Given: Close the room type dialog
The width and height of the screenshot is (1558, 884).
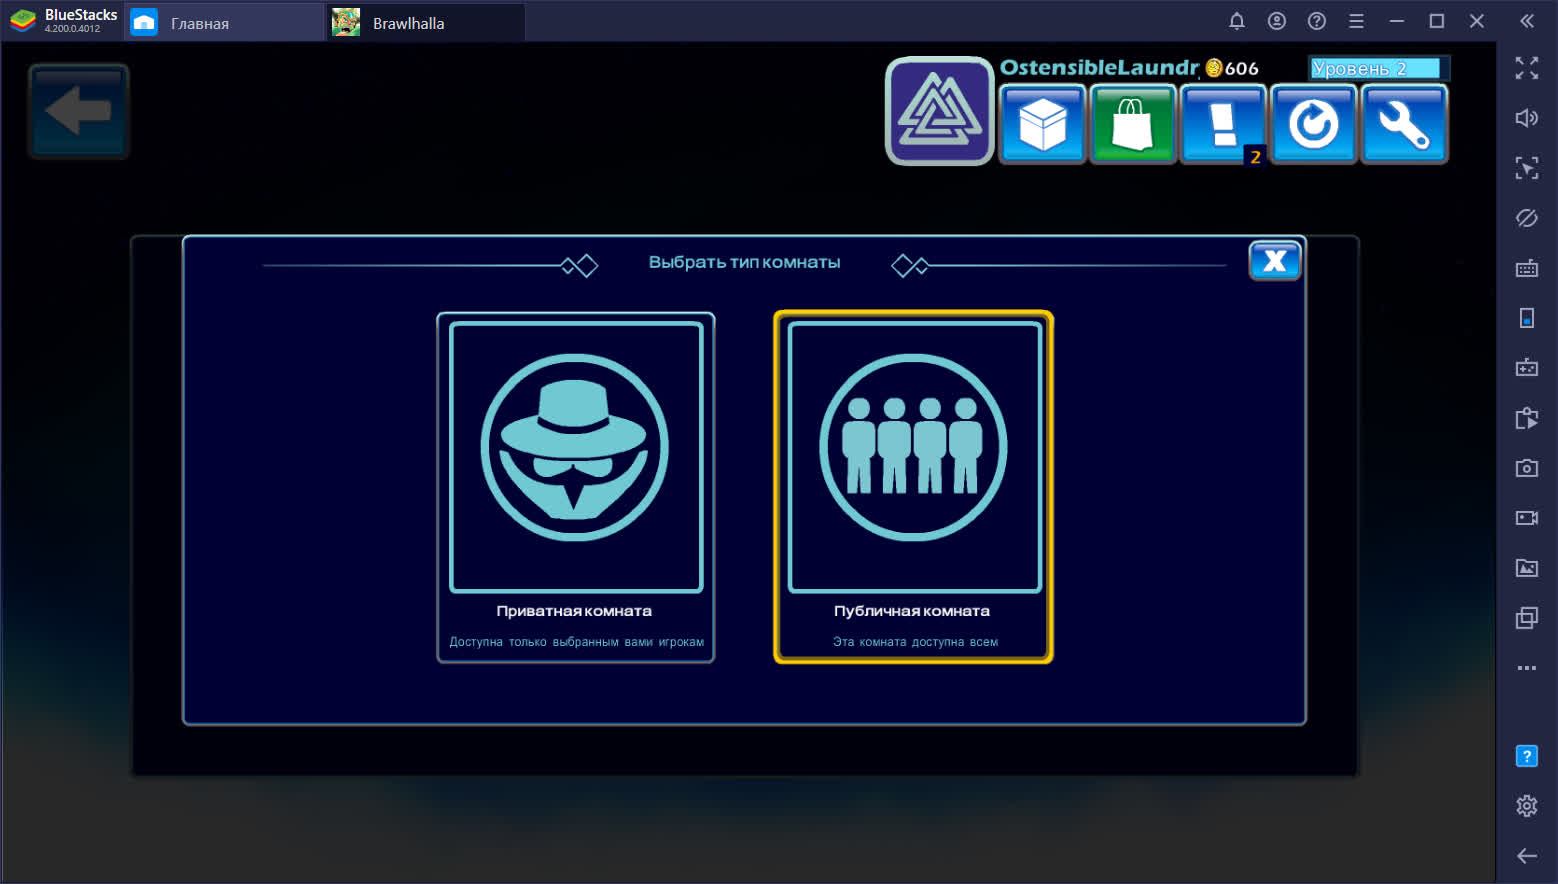Looking at the screenshot, I should [x=1275, y=261].
